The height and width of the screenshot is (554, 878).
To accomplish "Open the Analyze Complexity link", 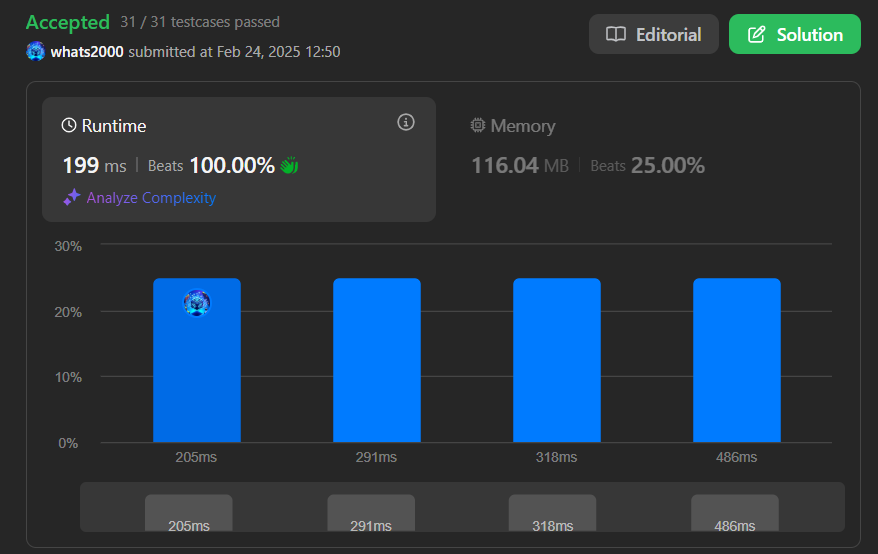I will (151, 198).
